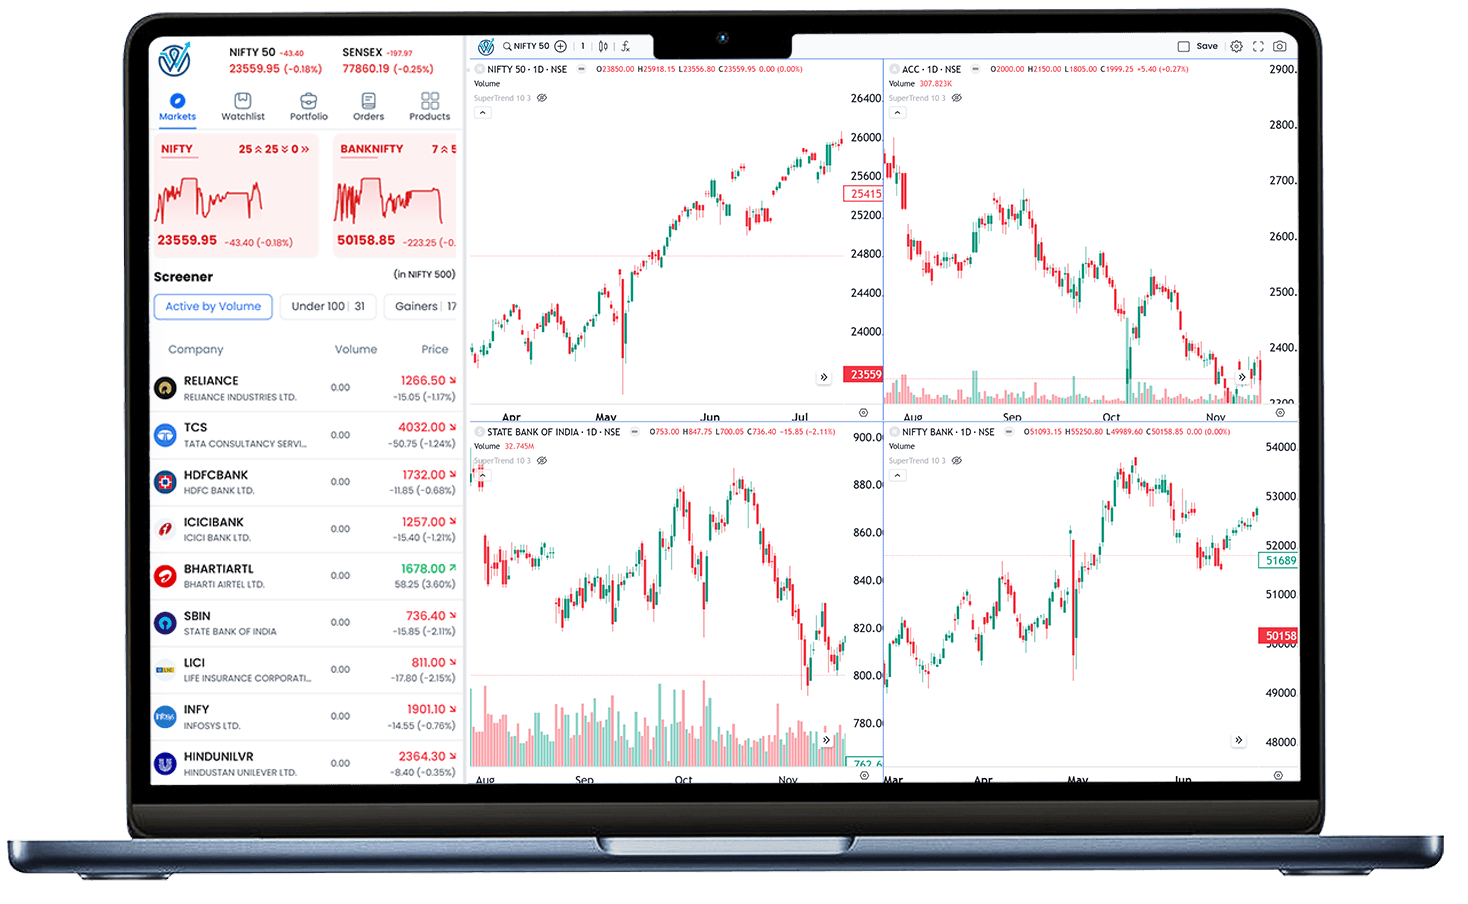1468x904 pixels.
Task: Click minus icon beside State Bank chart title
Action: tap(635, 432)
